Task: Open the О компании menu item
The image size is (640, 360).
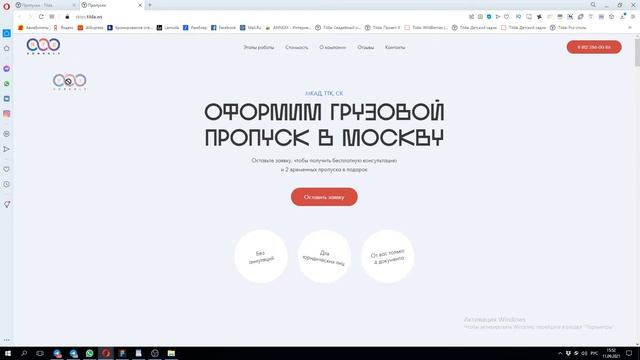Action: pos(333,47)
